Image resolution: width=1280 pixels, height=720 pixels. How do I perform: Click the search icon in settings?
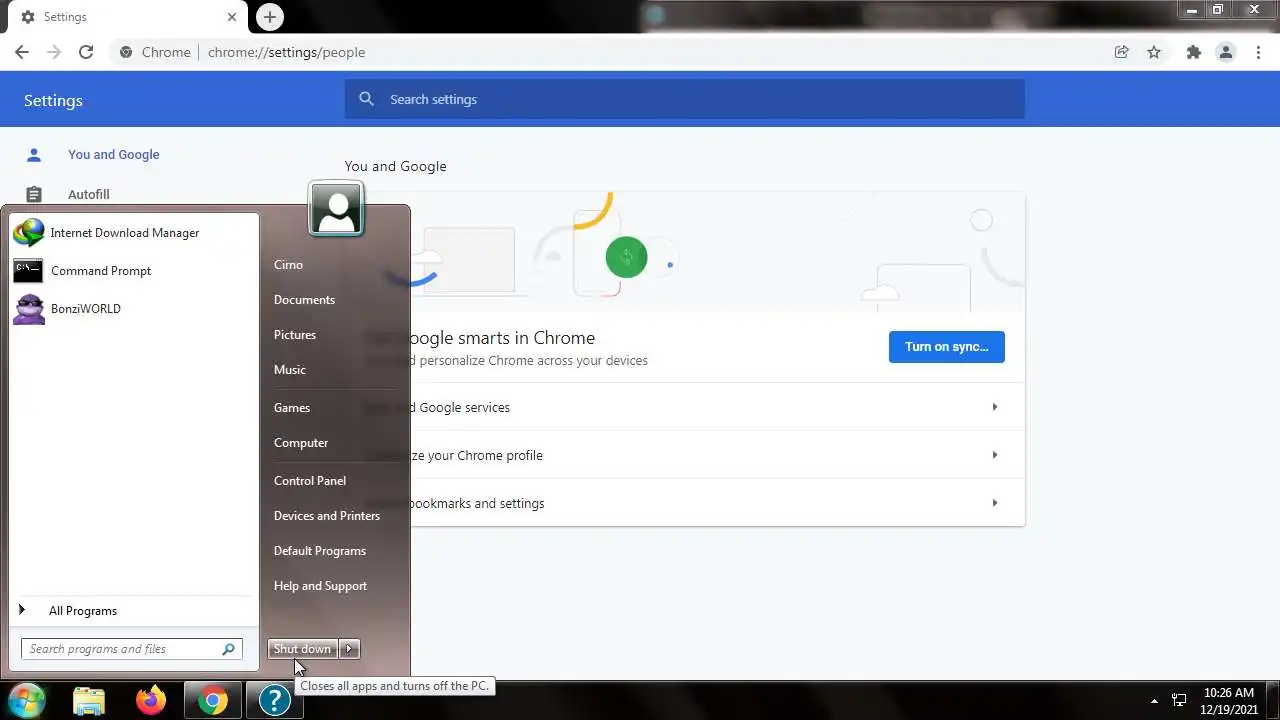click(x=367, y=99)
